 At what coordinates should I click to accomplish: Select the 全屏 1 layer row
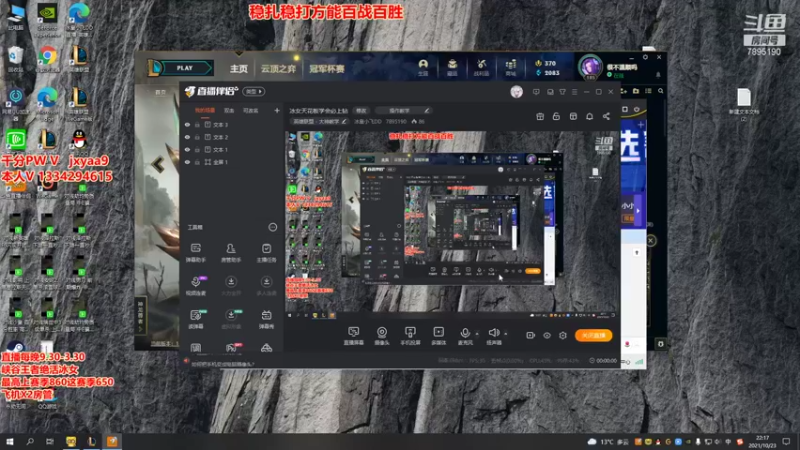point(232,162)
